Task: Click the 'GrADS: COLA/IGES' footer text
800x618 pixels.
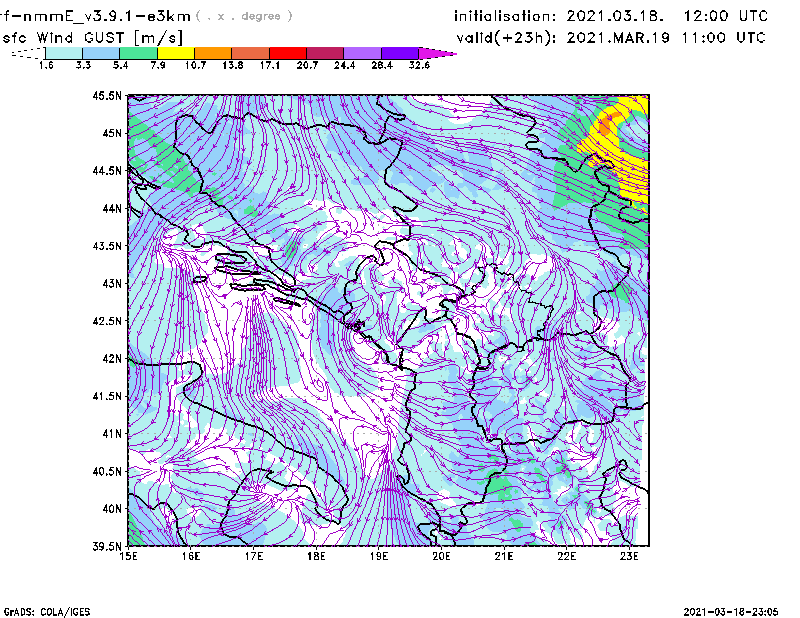Action: (x=47, y=612)
